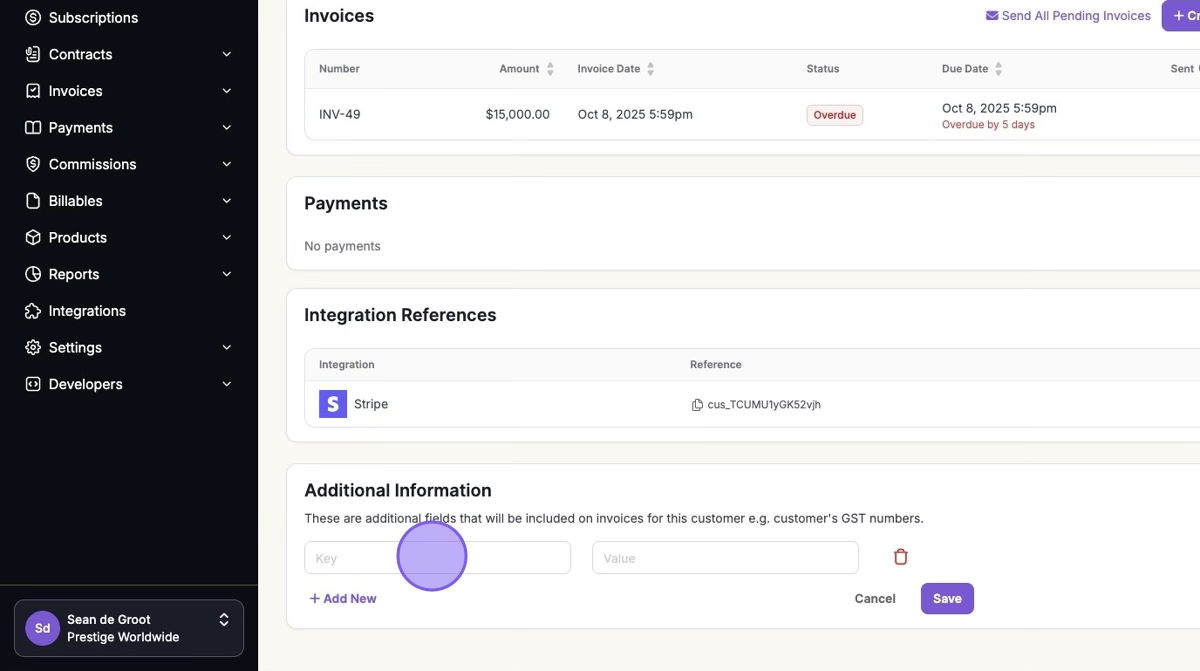Save the additional information fields
The width and height of the screenshot is (1200, 671).
tap(946, 599)
